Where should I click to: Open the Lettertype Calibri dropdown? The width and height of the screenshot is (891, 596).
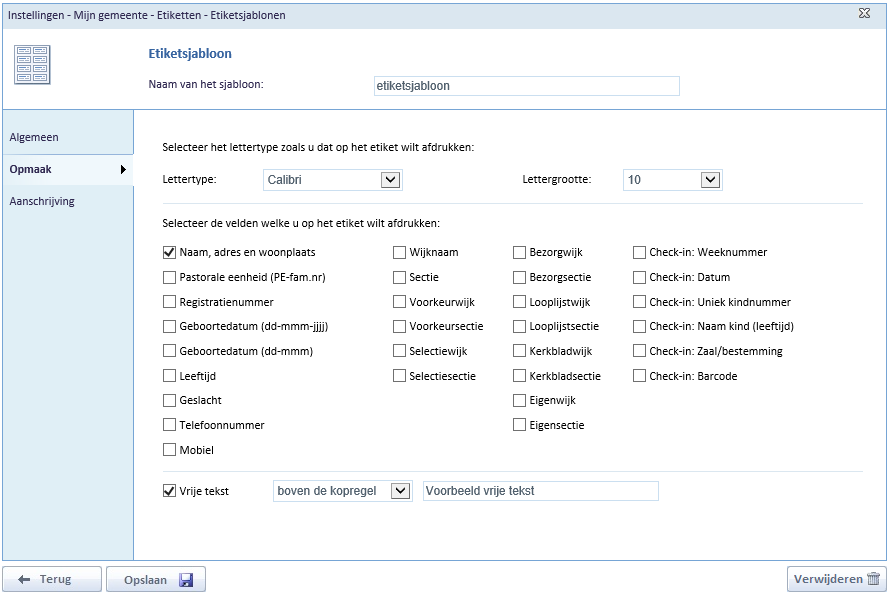333,180
